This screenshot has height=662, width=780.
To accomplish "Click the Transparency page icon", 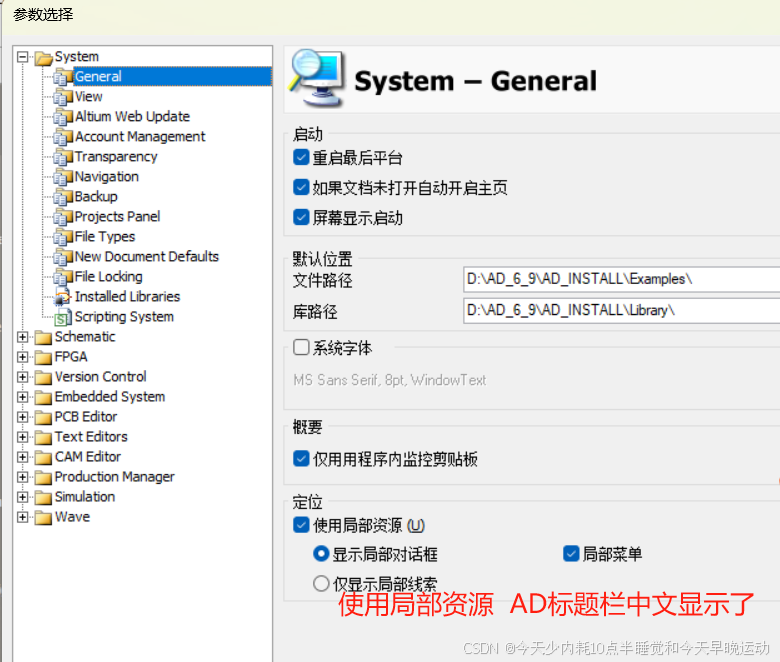I will coord(63,157).
